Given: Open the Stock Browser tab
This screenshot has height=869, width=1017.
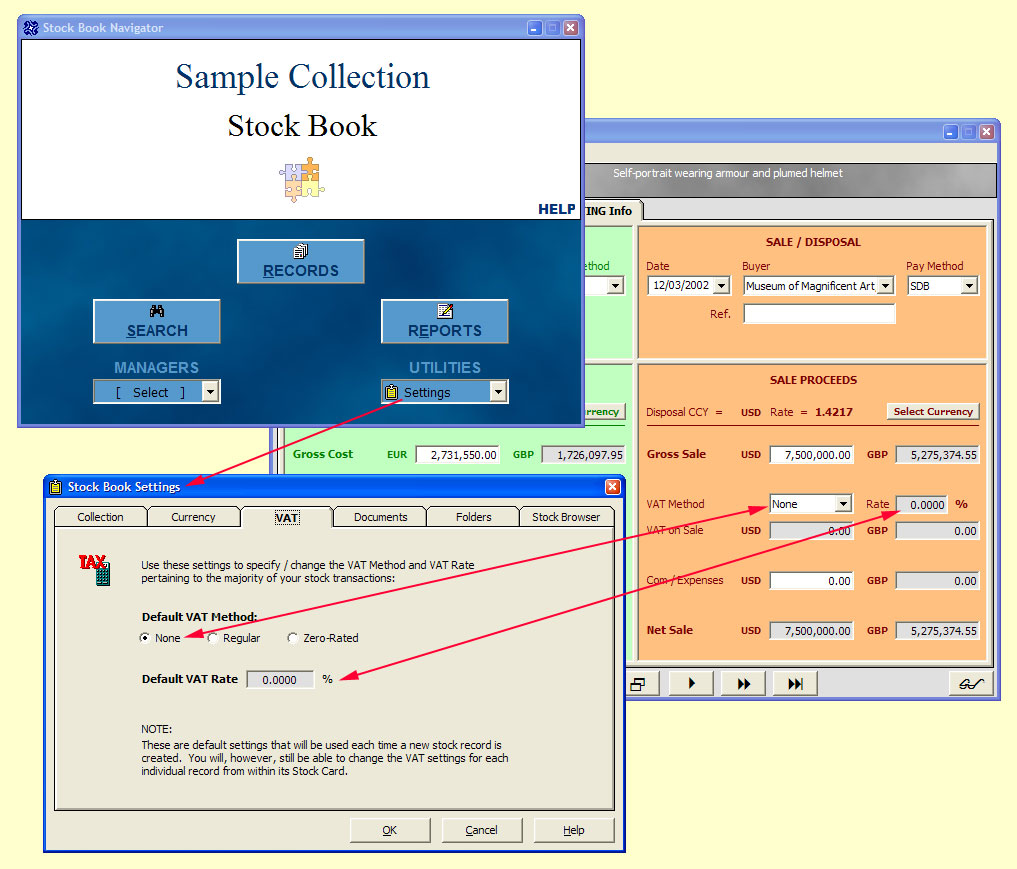Looking at the screenshot, I should point(565,517).
